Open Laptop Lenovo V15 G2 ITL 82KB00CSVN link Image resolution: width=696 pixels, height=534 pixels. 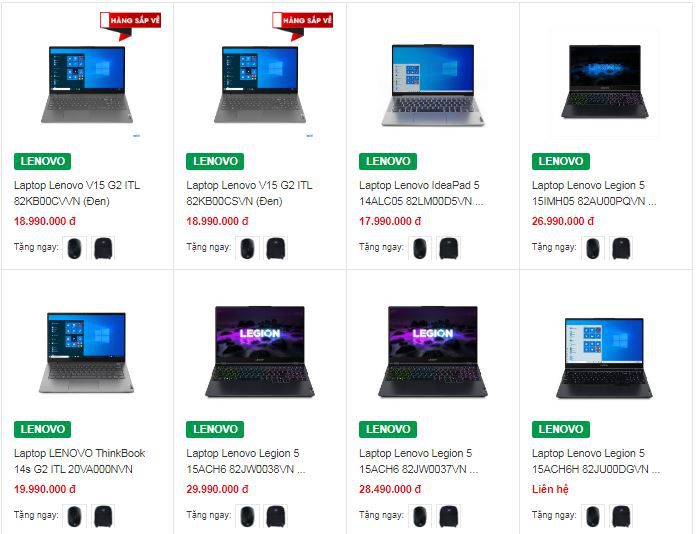tap(249, 193)
